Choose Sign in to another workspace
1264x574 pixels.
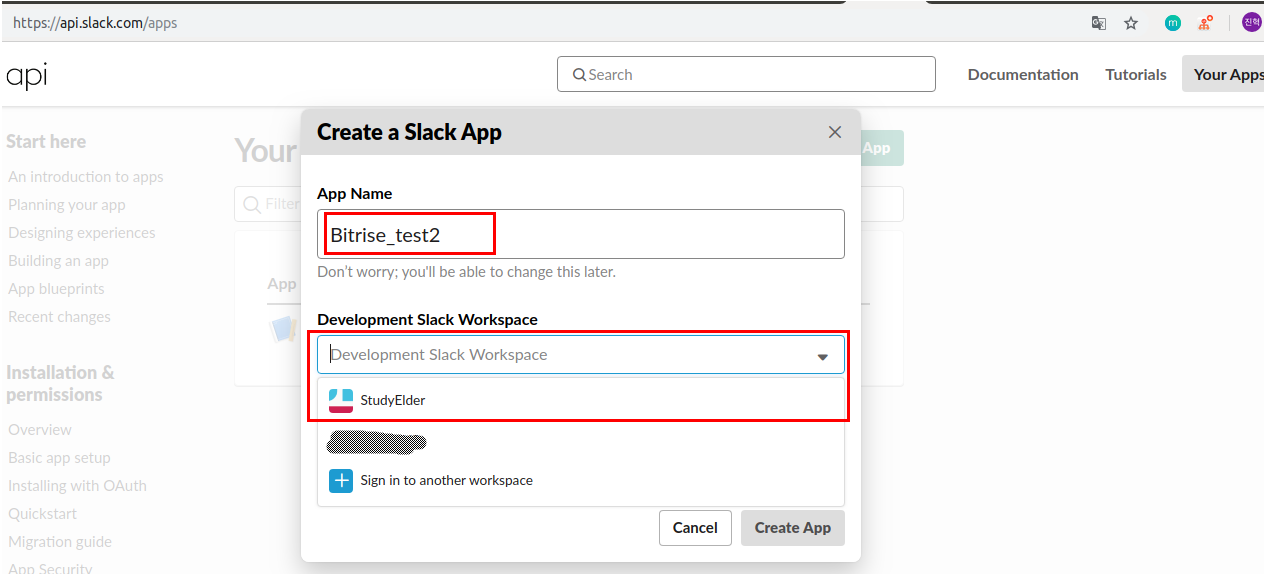pos(581,480)
